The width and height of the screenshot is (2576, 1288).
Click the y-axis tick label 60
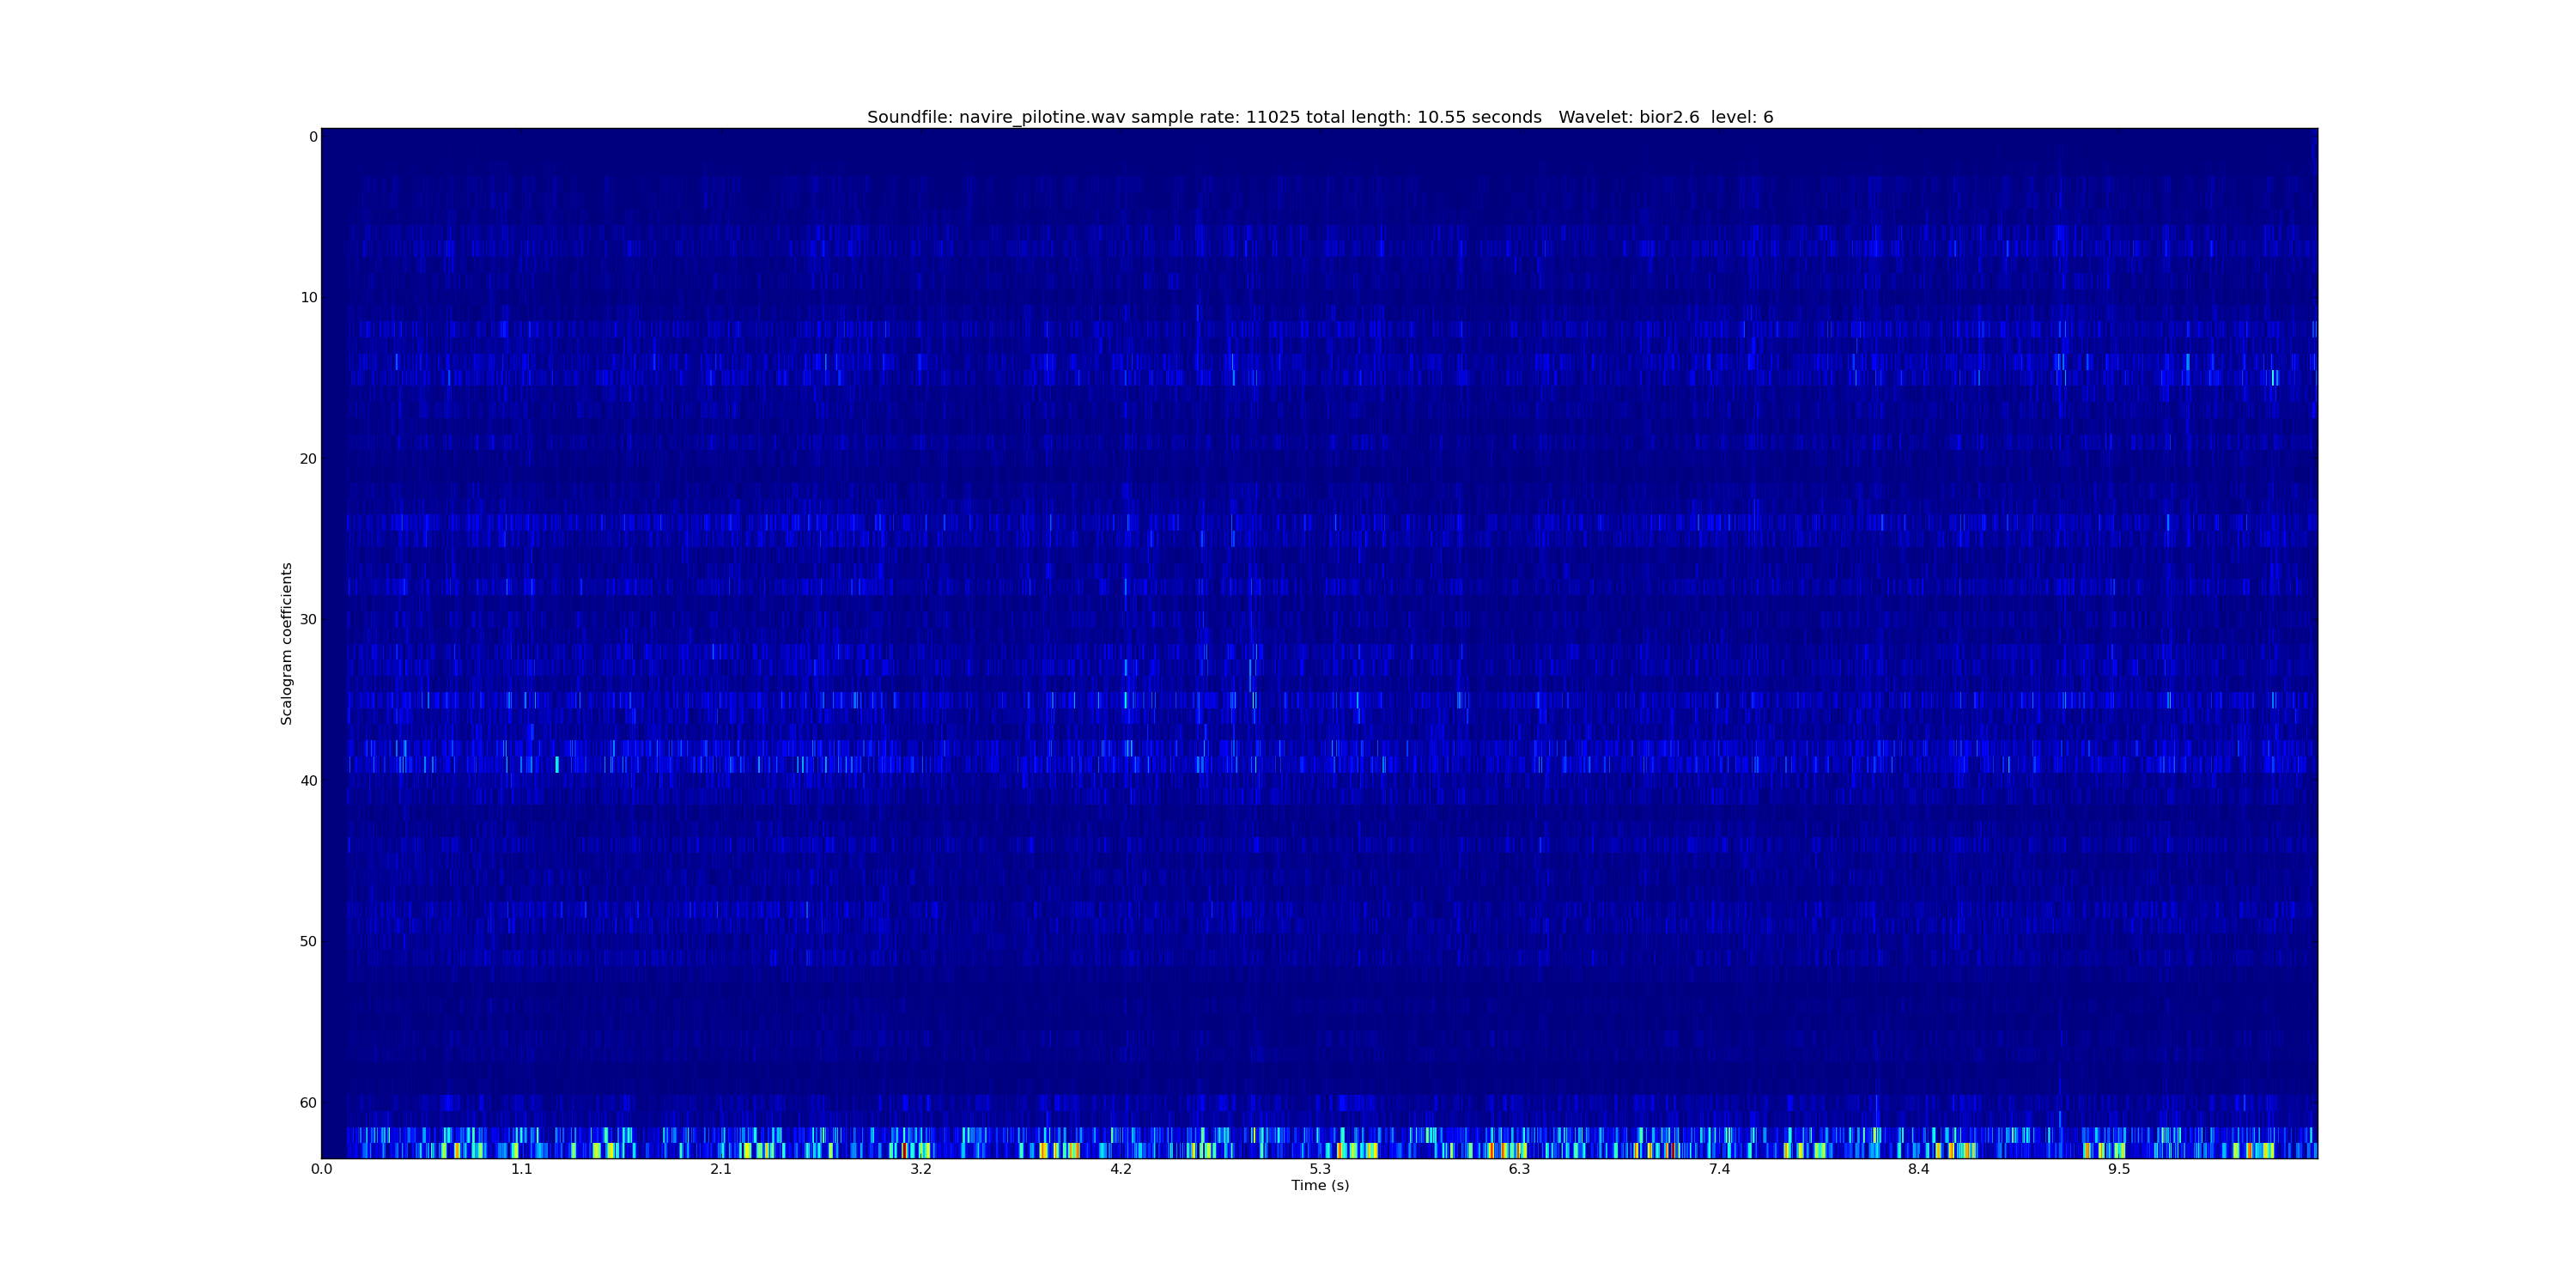pos(308,1103)
